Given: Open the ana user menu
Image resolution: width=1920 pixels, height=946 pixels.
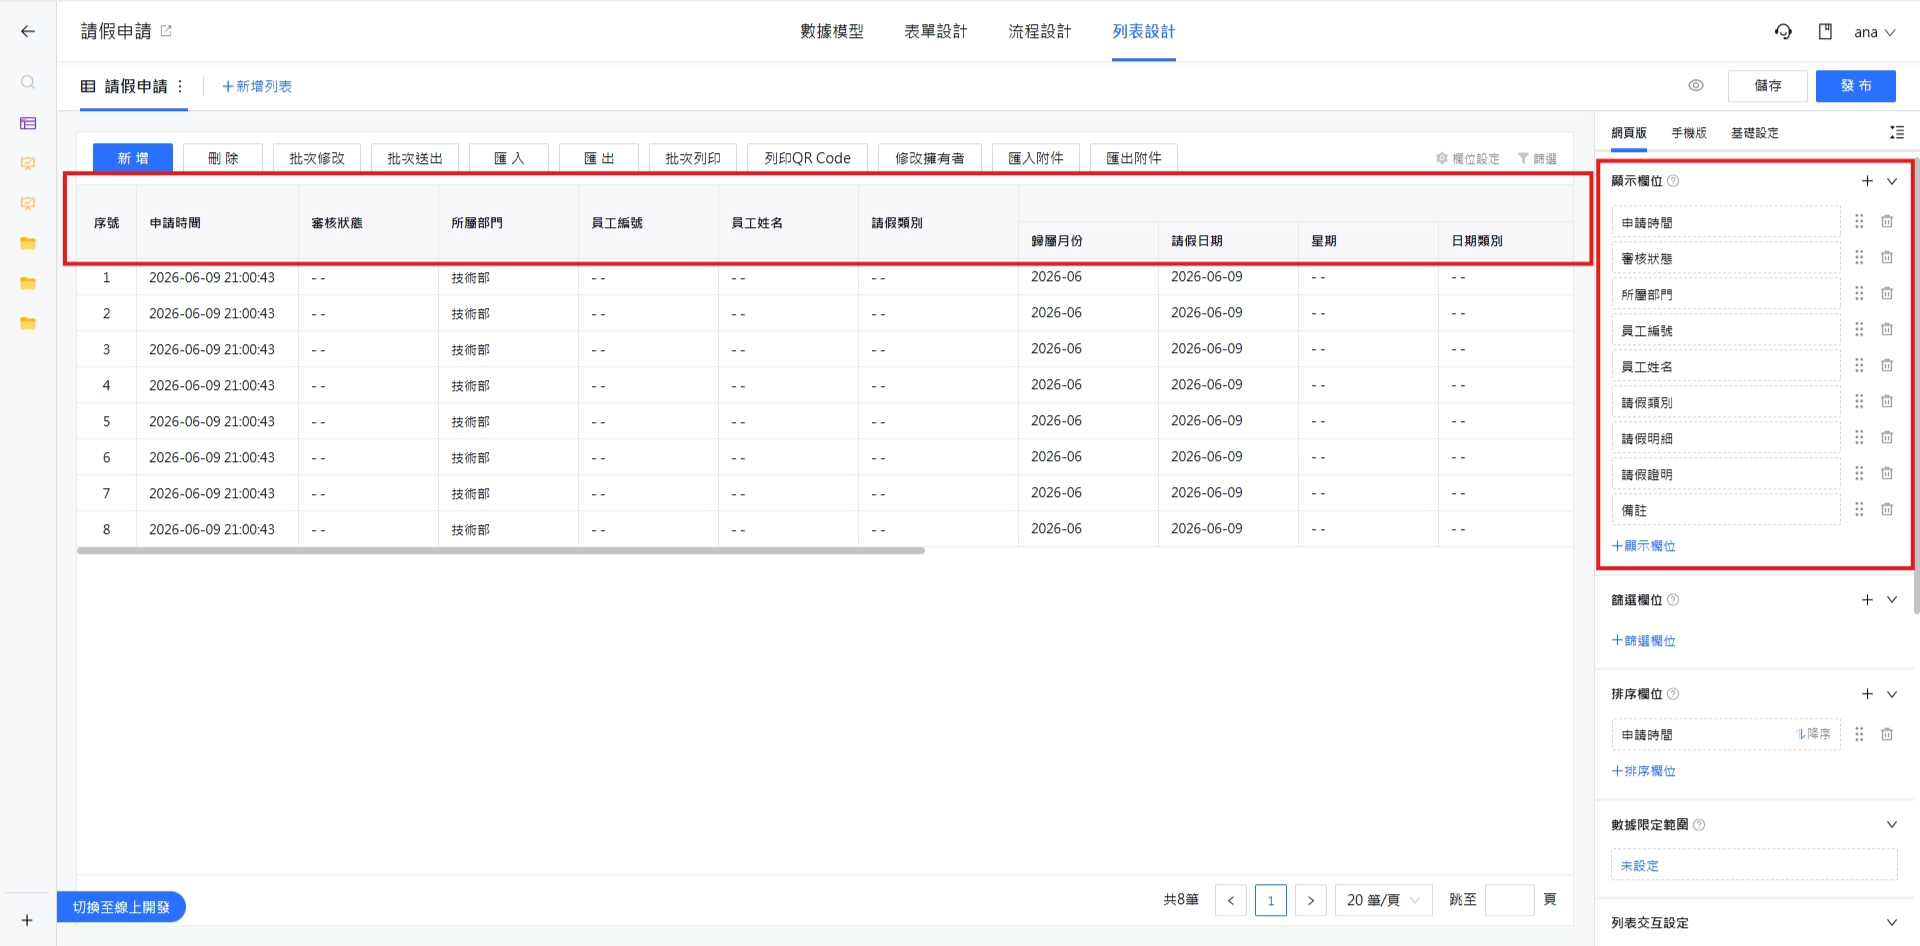Looking at the screenshot, I should (x=1874, y=32).
